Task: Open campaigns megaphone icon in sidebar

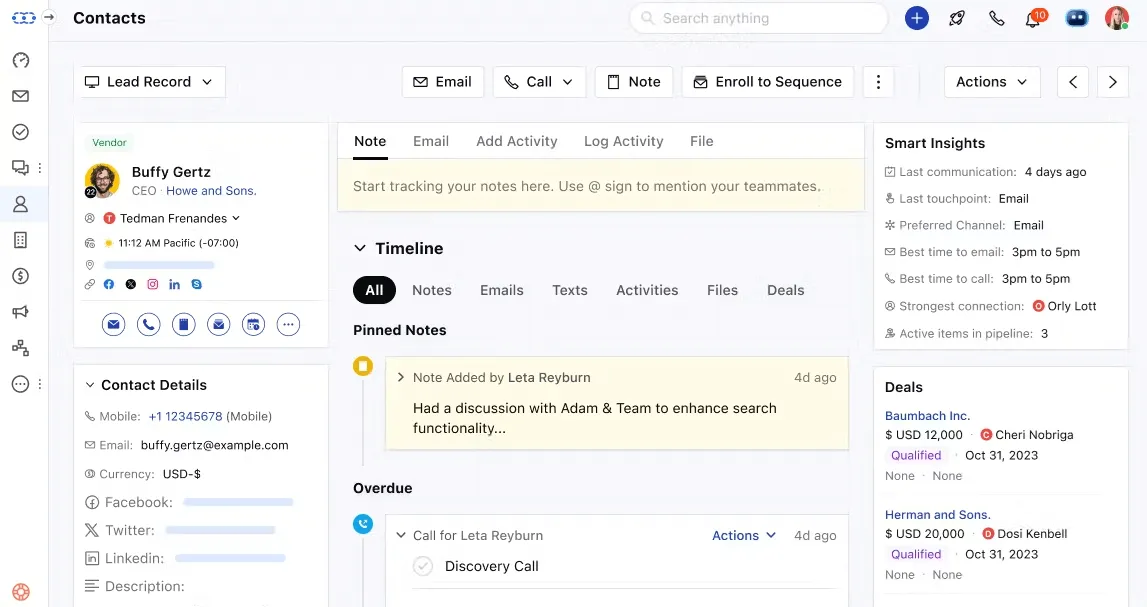Action: (x=20, y=312)
